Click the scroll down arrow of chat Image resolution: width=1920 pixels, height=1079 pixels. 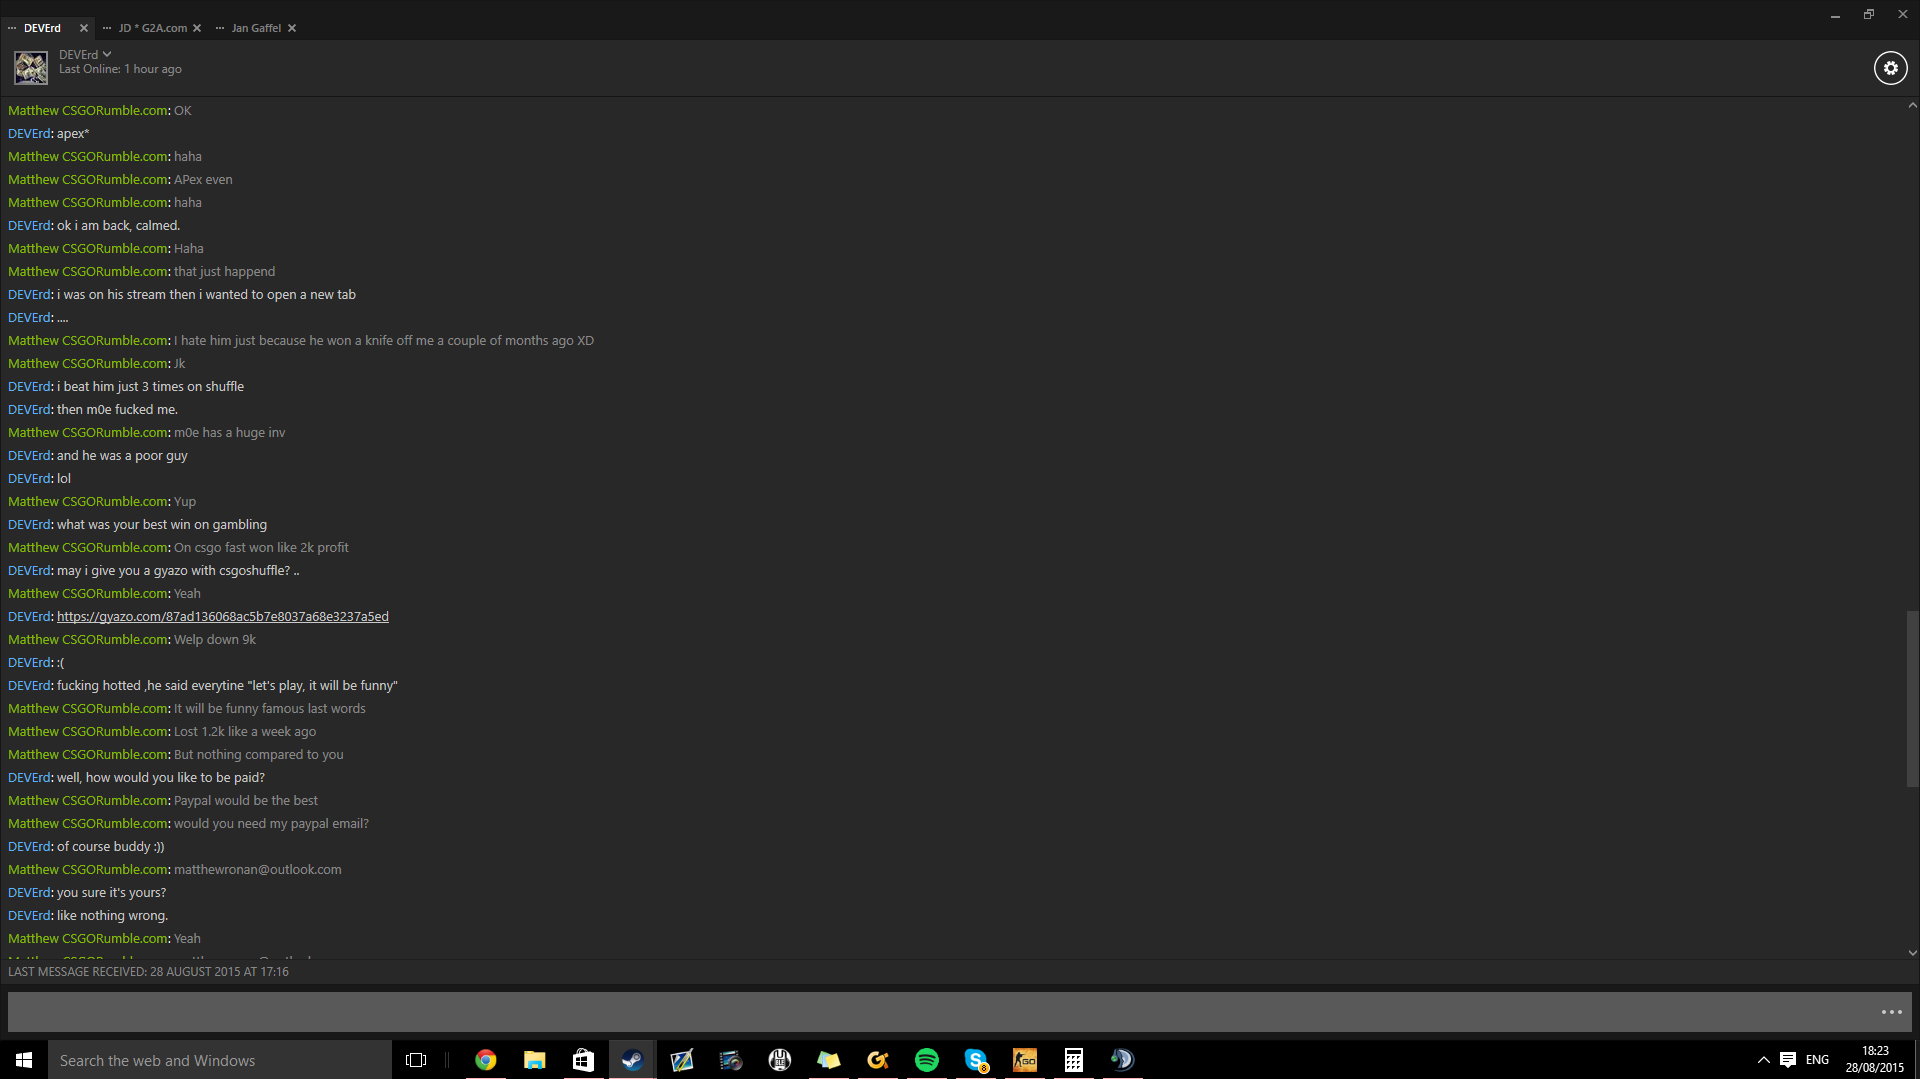[x=1912, y=953]
